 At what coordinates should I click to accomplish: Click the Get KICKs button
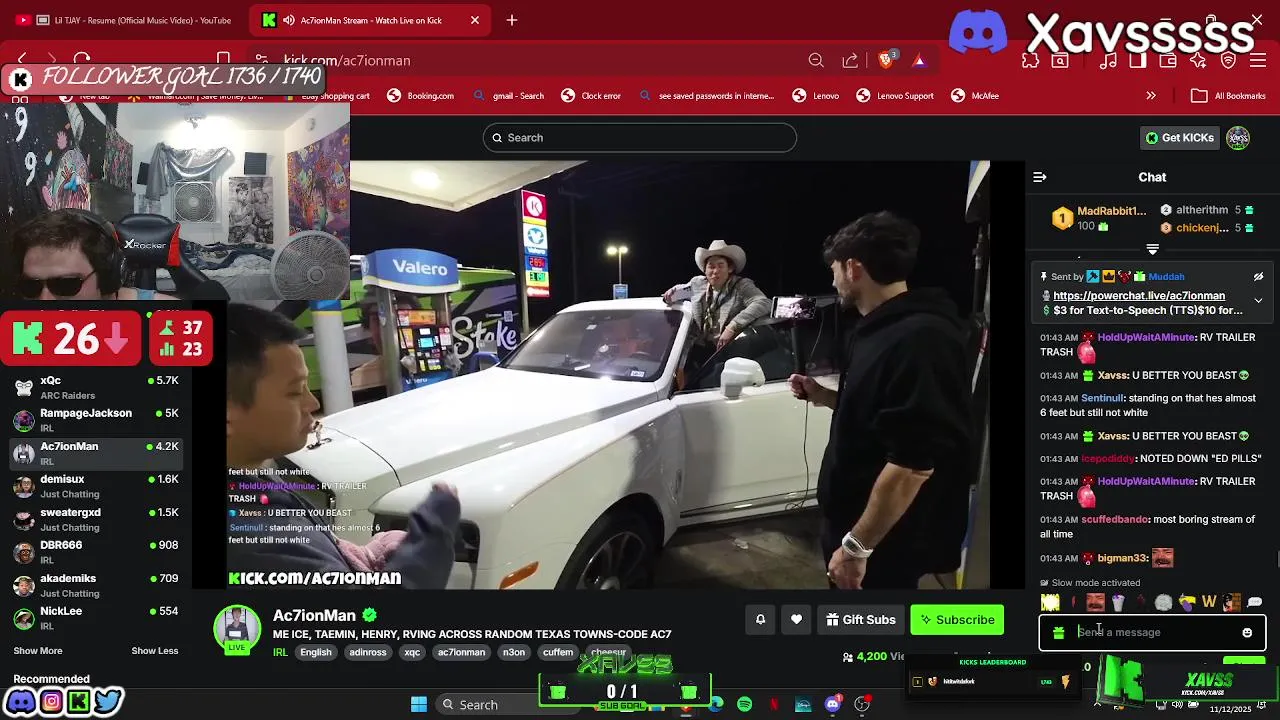(1179, 138)
